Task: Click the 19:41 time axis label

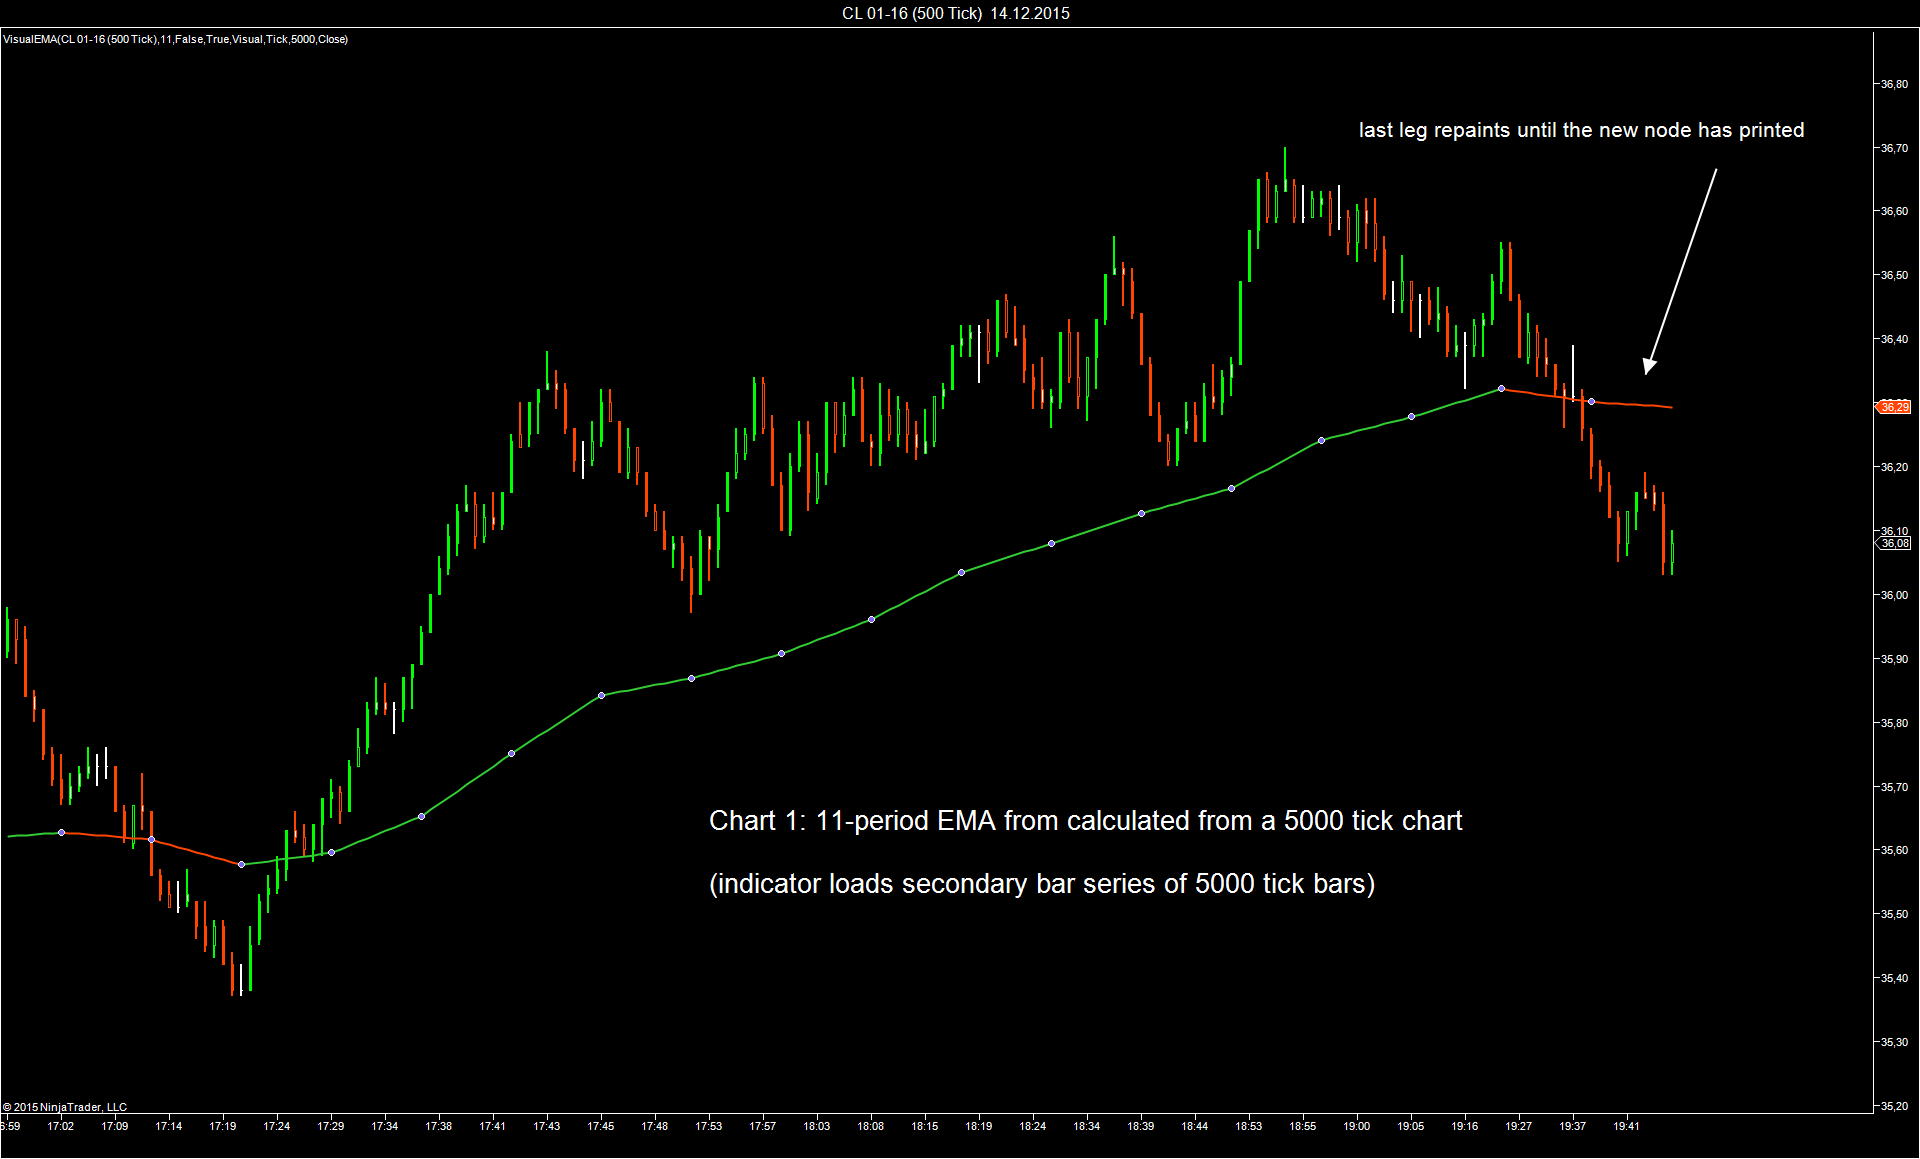Action: coord(1626,1126)
